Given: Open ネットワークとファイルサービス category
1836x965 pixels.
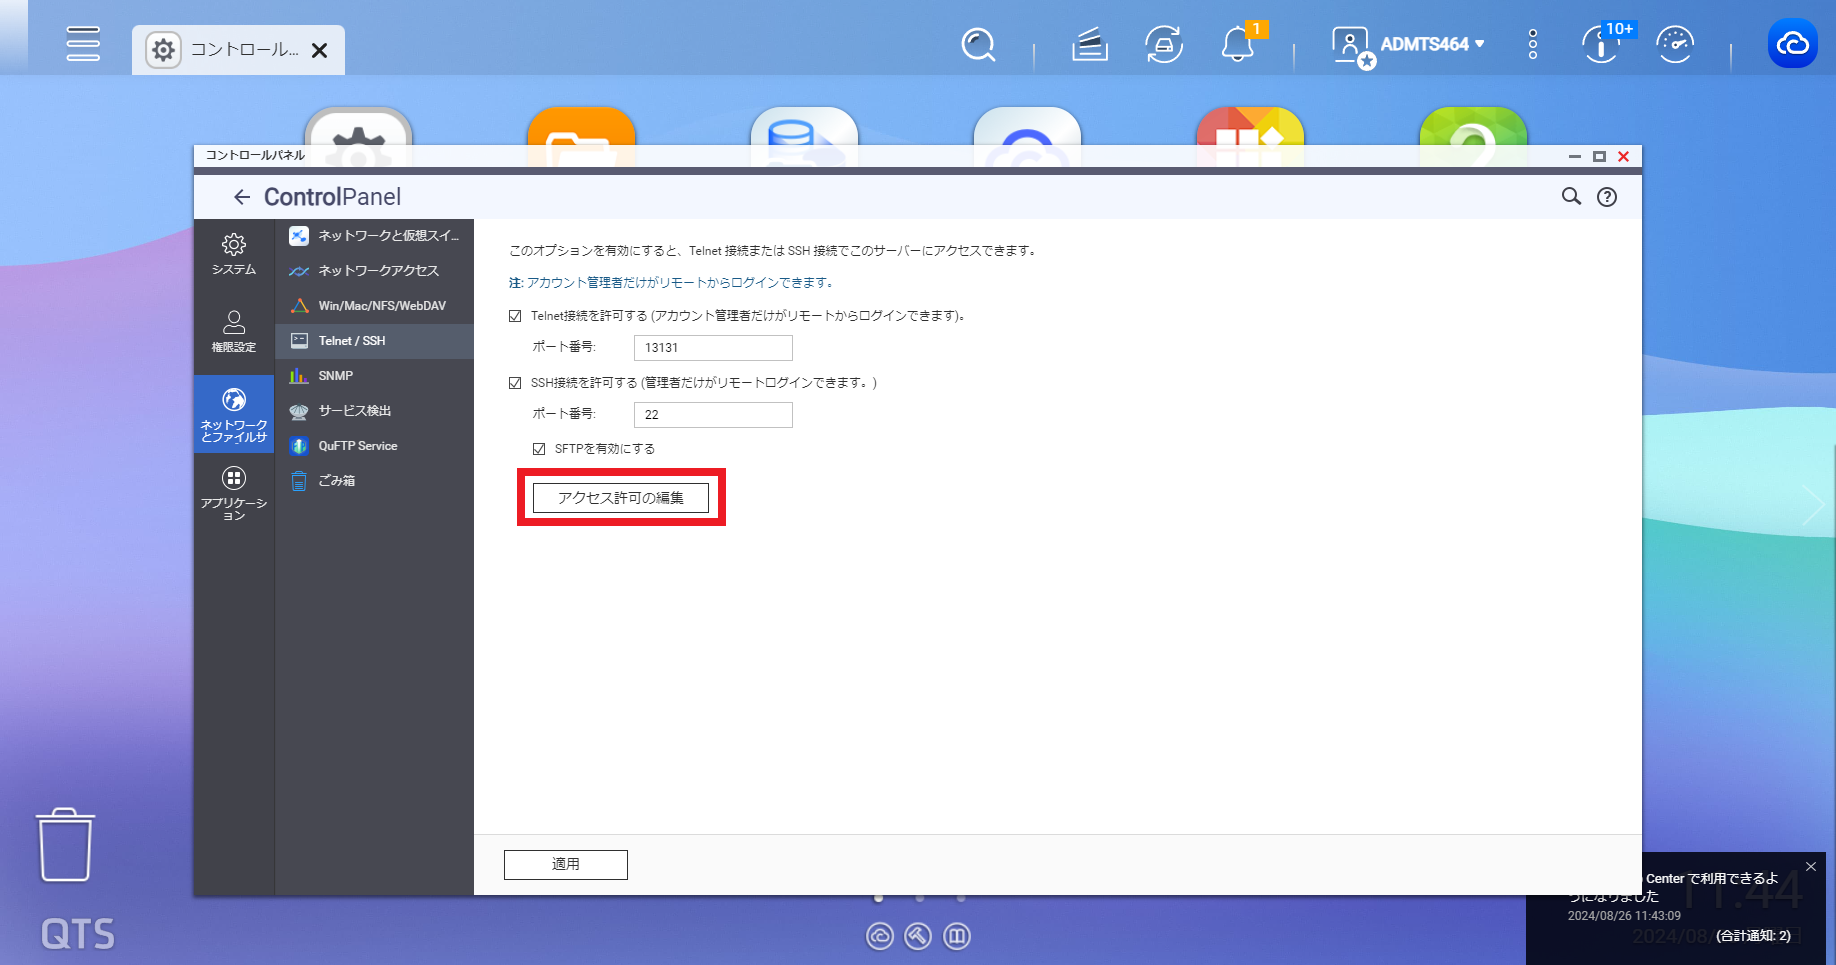Looking at the screenshot, I should coord(234,414).
